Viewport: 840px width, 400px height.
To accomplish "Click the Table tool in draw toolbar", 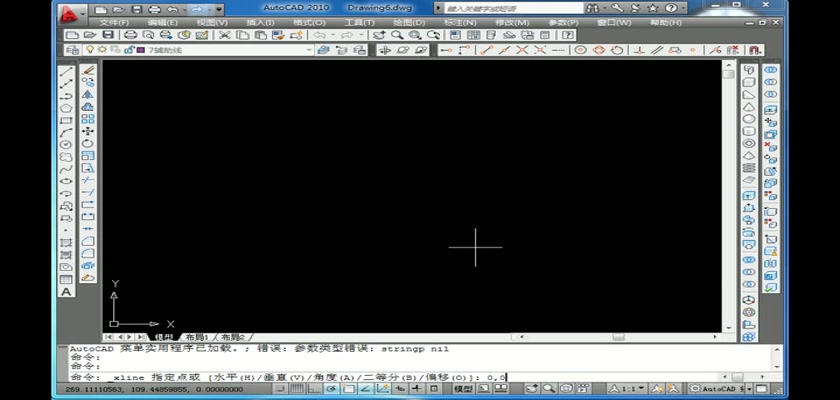I will [x=66, y=280].
